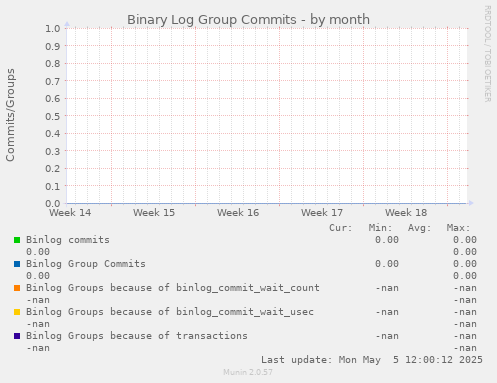
Task: Click the Week 16 axis label
Action: coord(238,213)
